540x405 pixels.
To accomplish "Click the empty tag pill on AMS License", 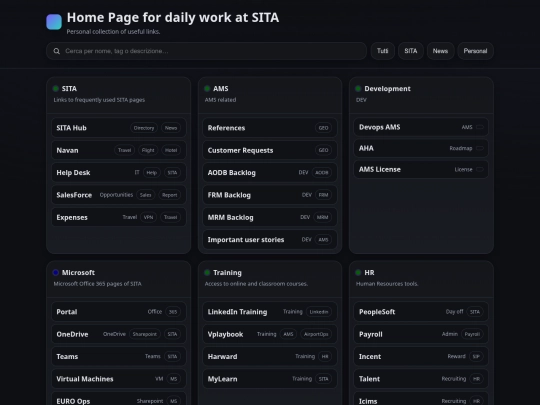I will [480, 169].
